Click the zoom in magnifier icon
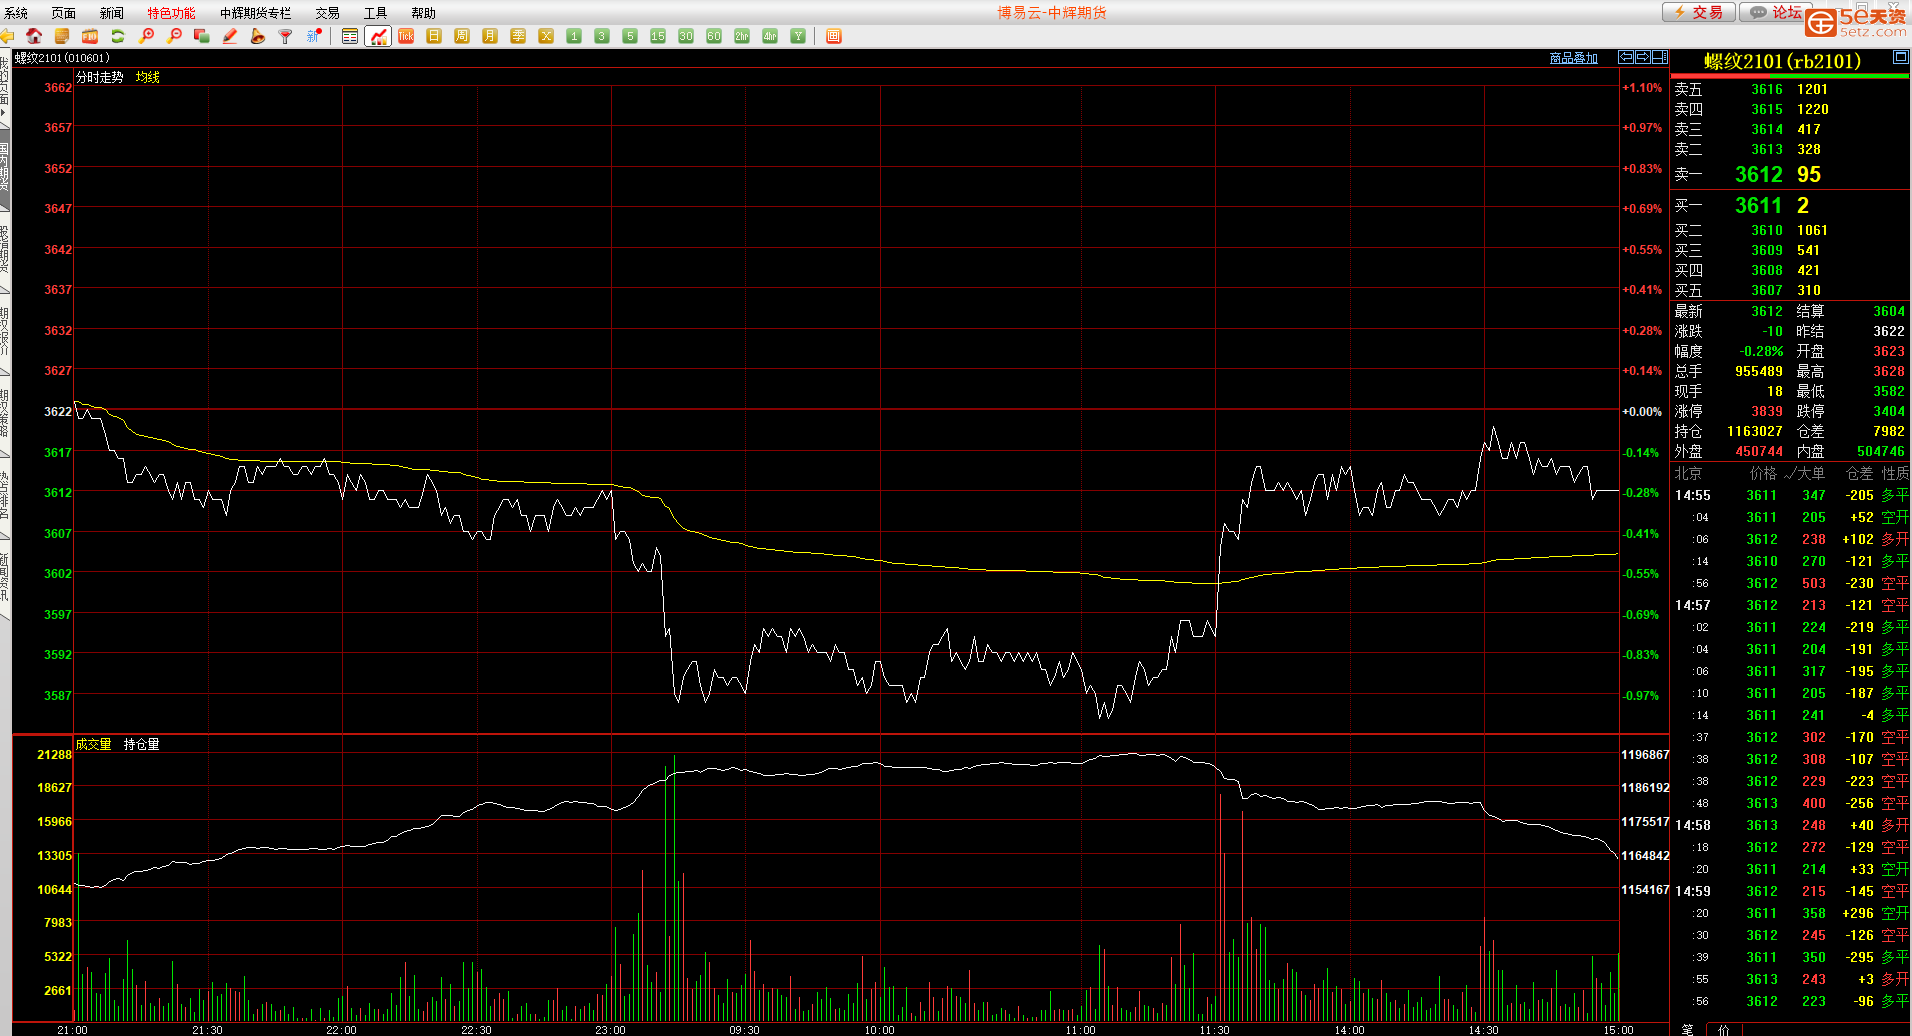1912x1036 pixels. click(146, 36)
